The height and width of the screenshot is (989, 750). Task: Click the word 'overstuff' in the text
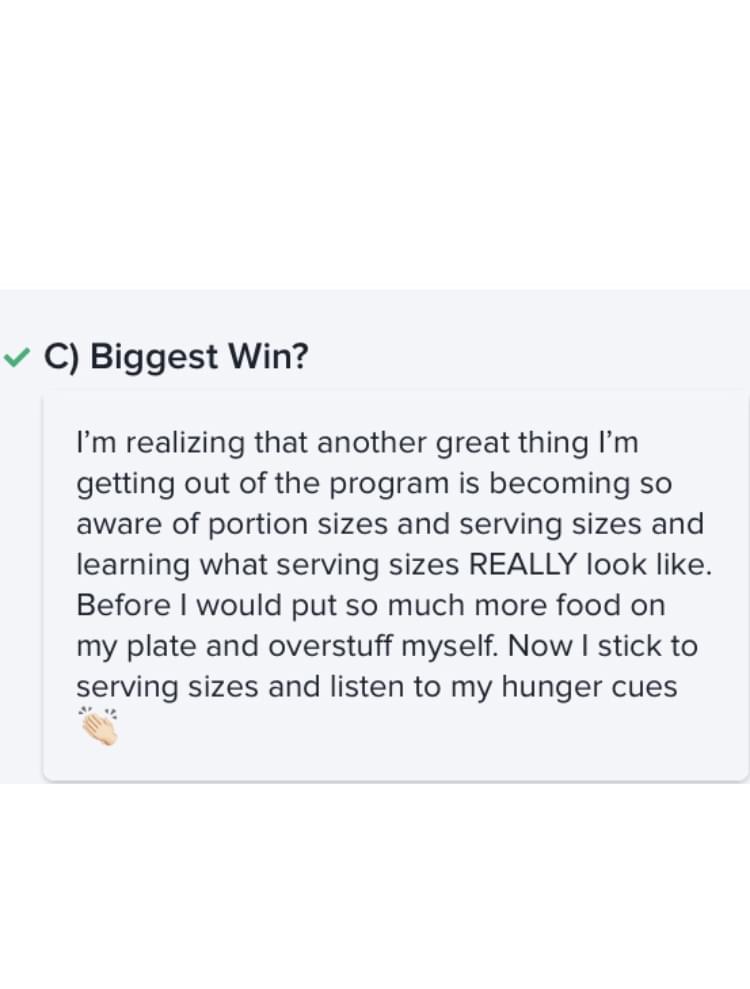point(330,645)
